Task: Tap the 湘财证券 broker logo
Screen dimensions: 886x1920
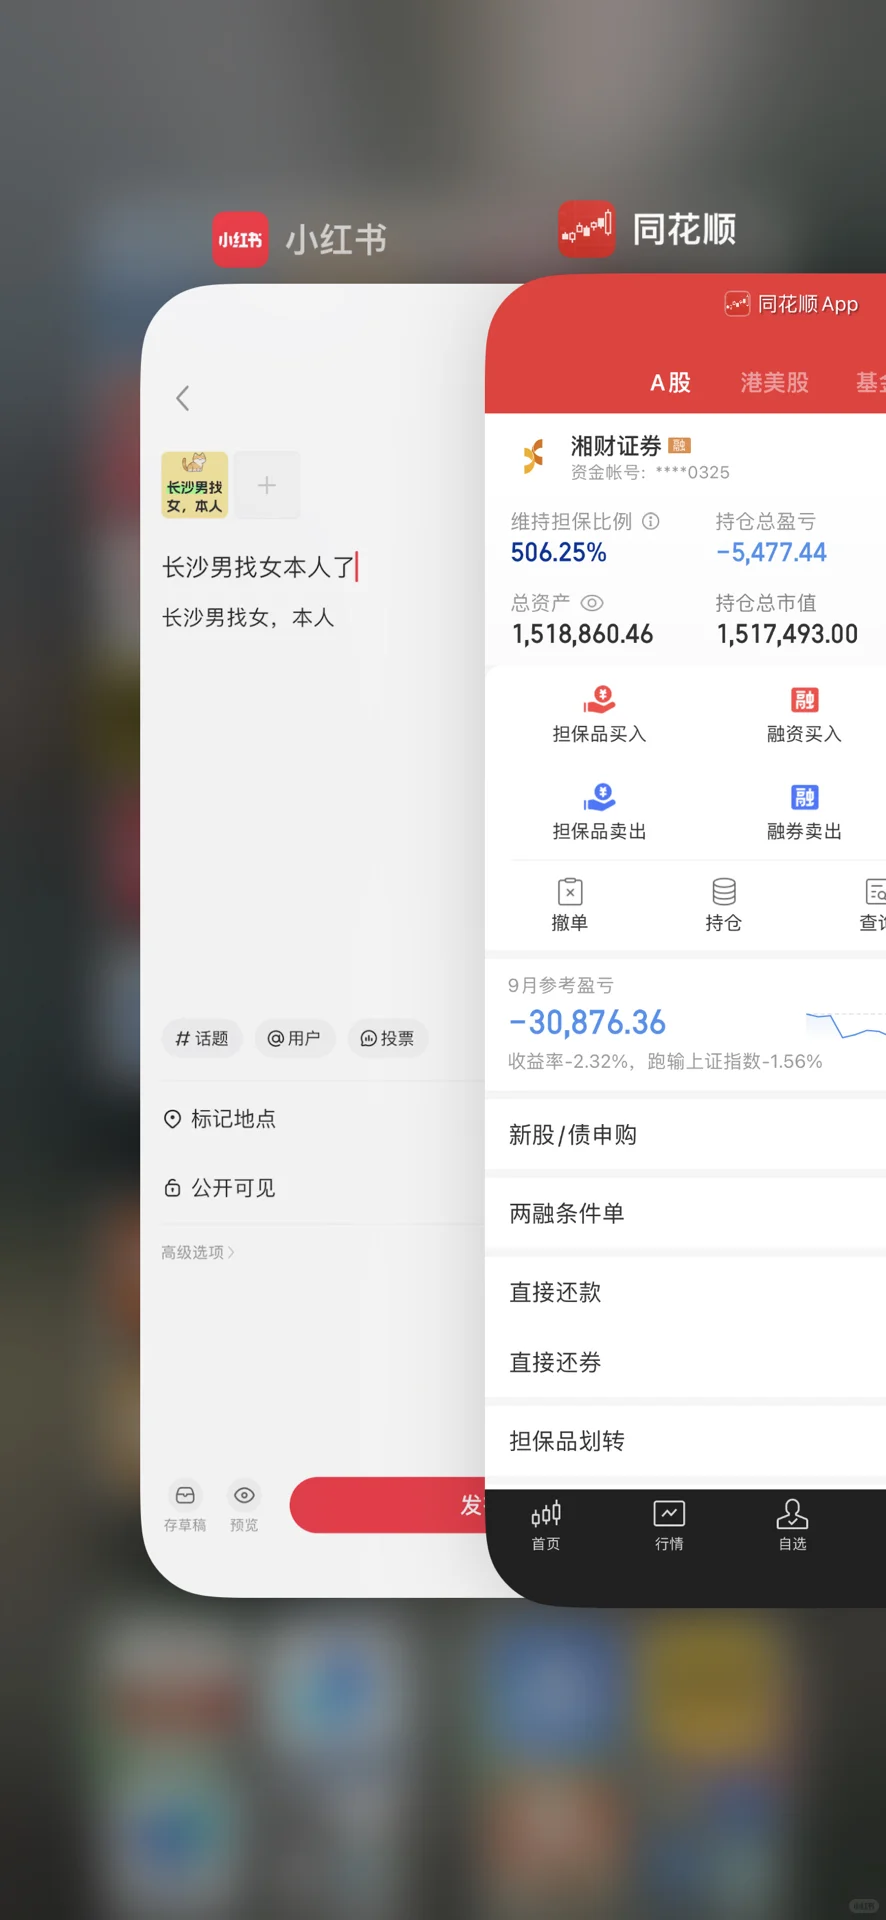Action: click(534, 456)
